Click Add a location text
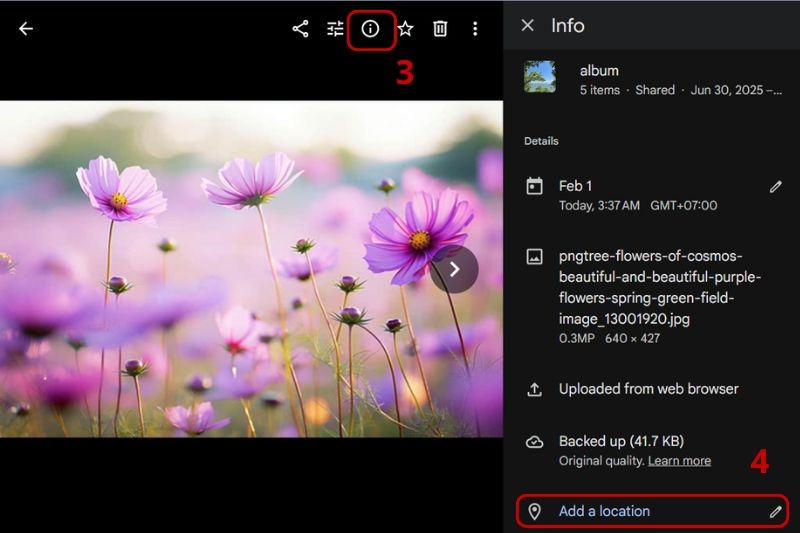This screenshot has height=533, width=800. click(x=604, y=511)
